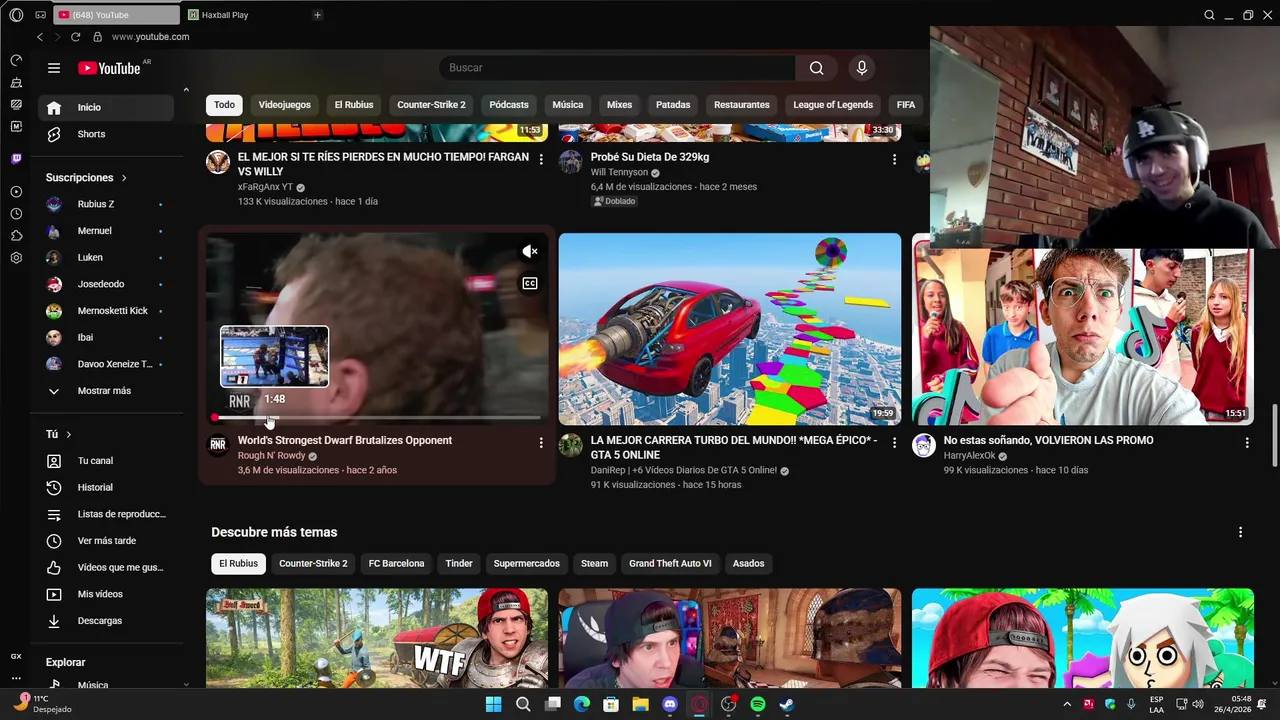1280x720 pixels.
Task: Select the Grand Theft Auto VI chip
Action: [x=670, y=564]
